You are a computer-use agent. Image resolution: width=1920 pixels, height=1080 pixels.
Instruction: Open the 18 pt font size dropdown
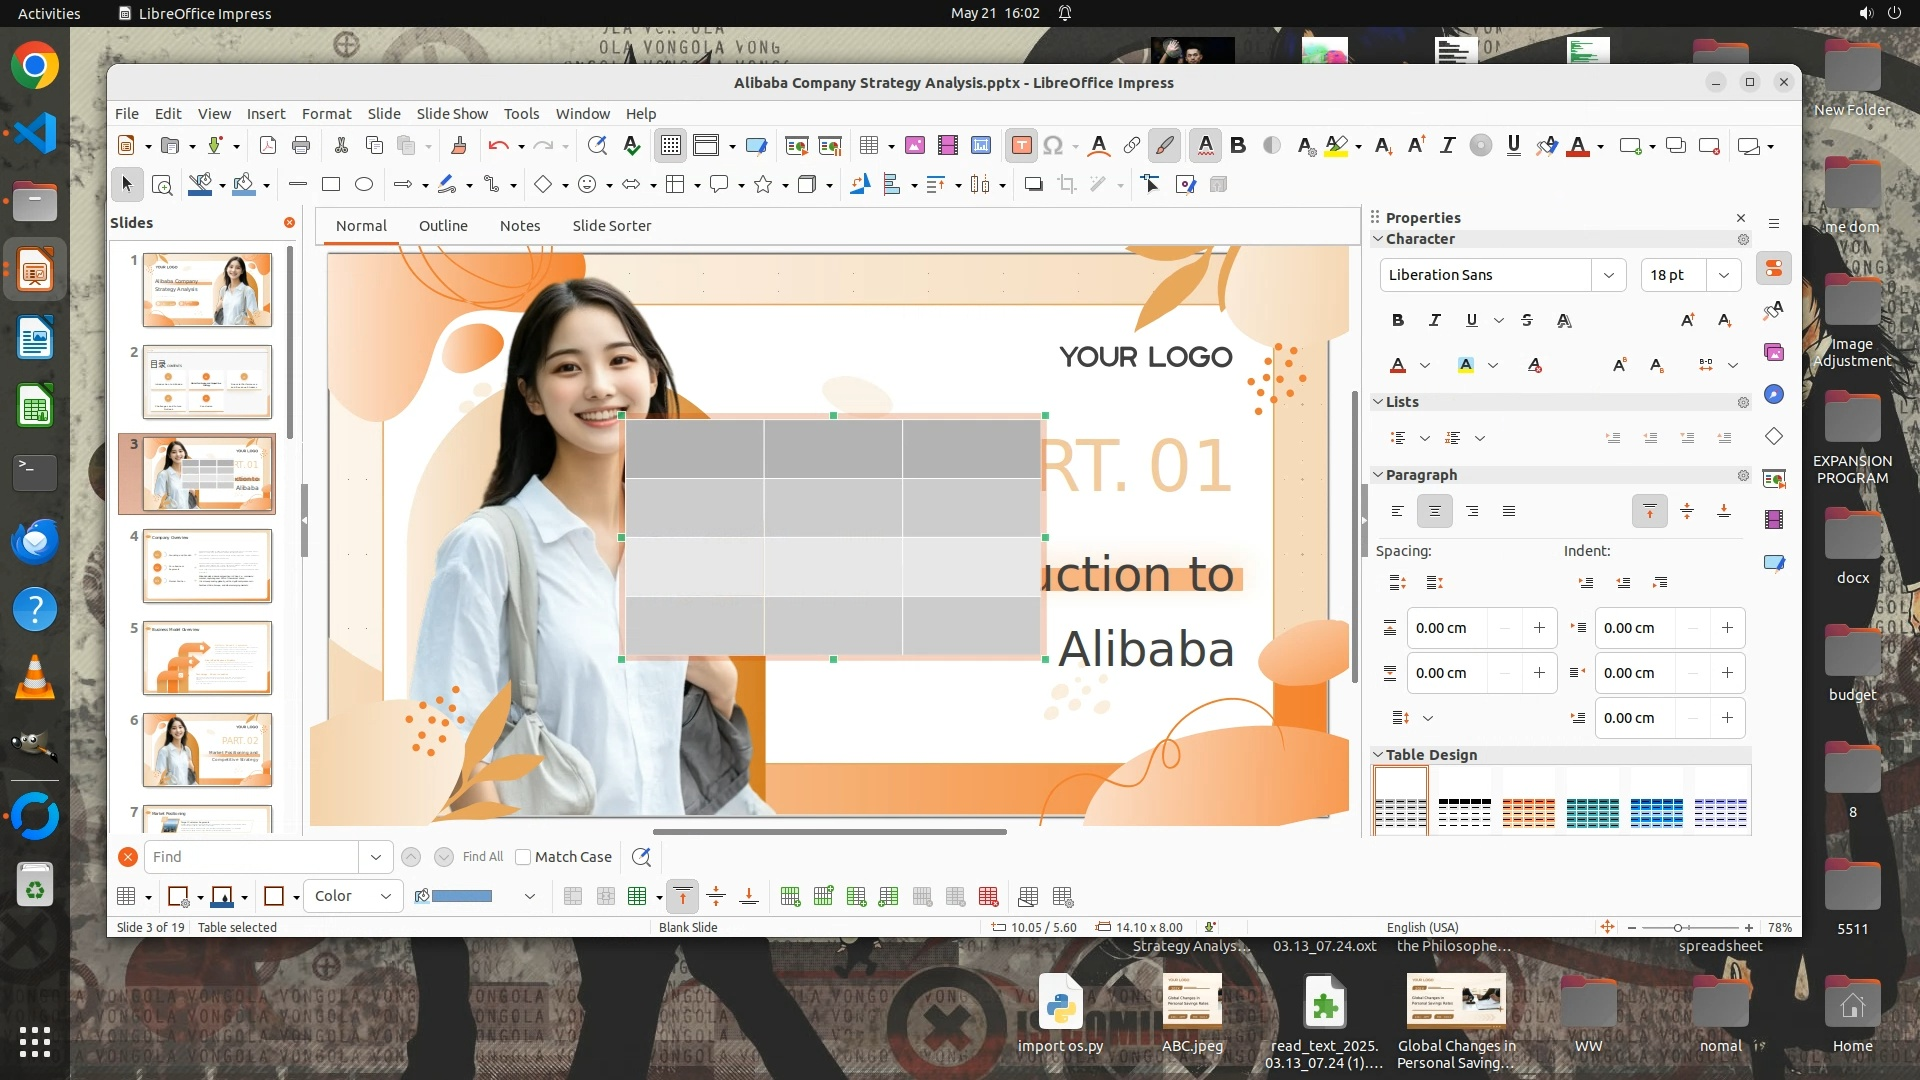pos(1723,275)
